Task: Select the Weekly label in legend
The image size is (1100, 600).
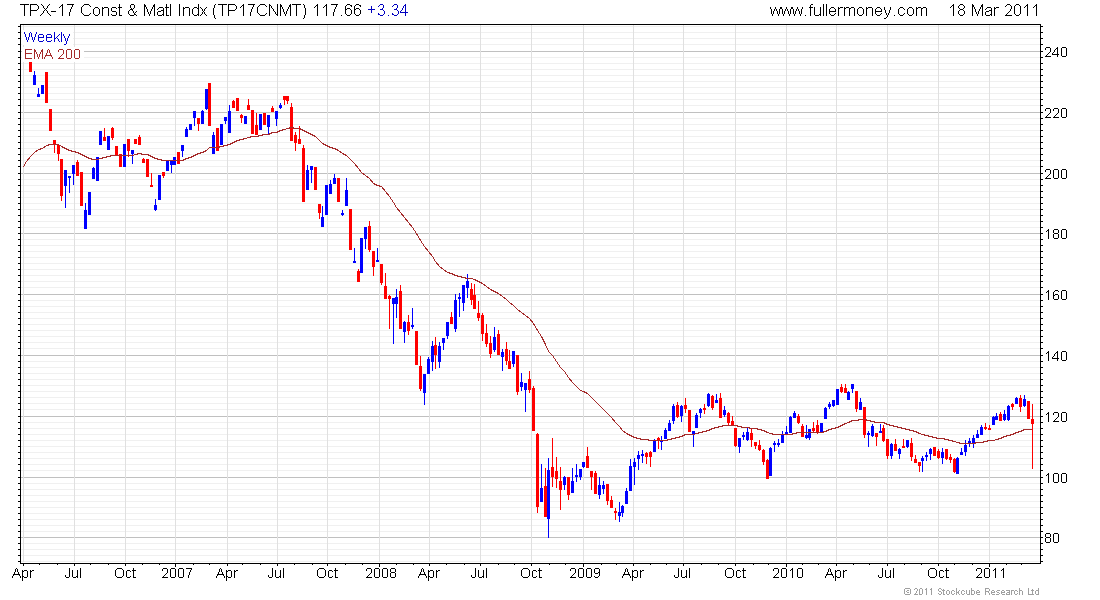Action: click(x=47, y=37)
